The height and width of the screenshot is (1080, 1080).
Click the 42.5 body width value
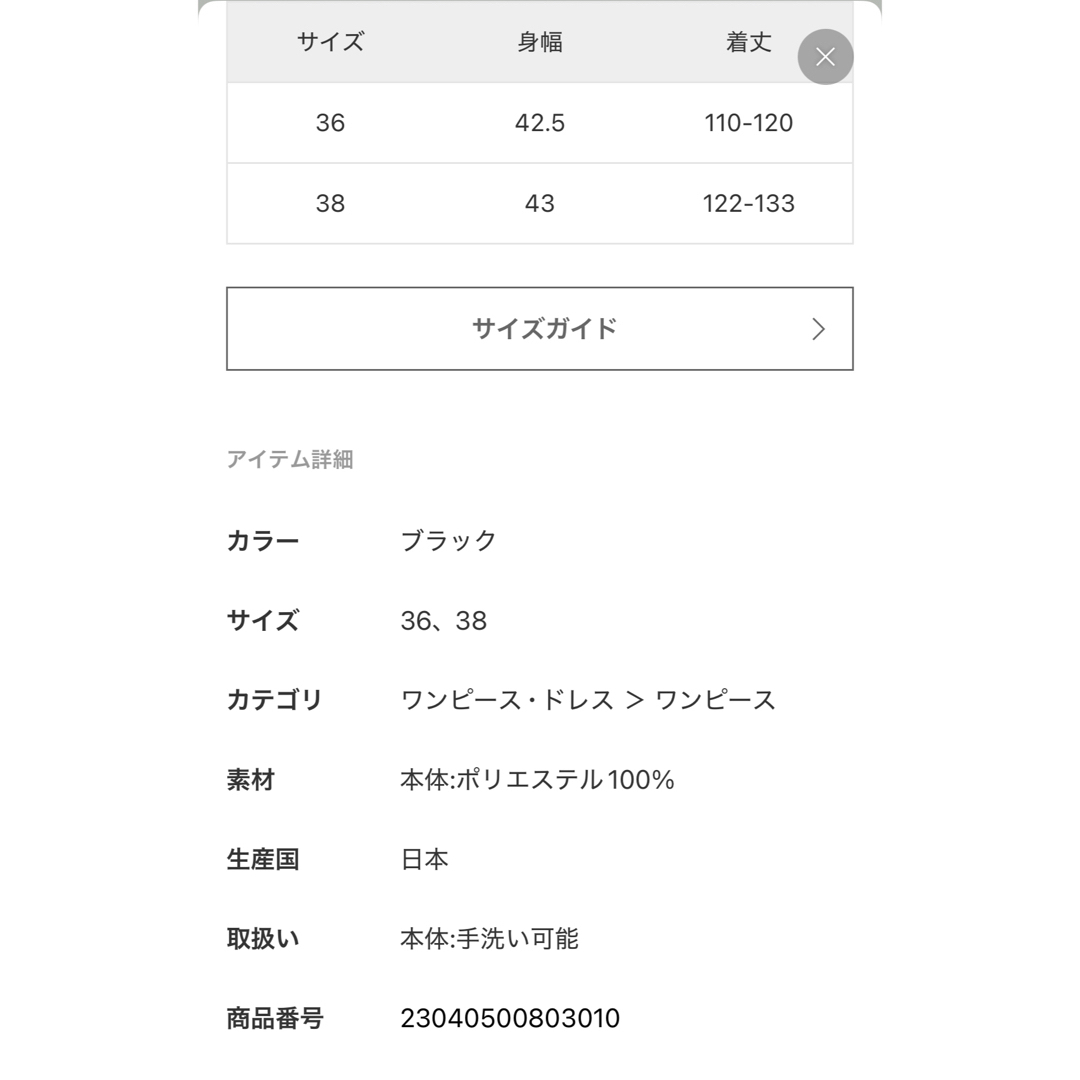[540, 123]
